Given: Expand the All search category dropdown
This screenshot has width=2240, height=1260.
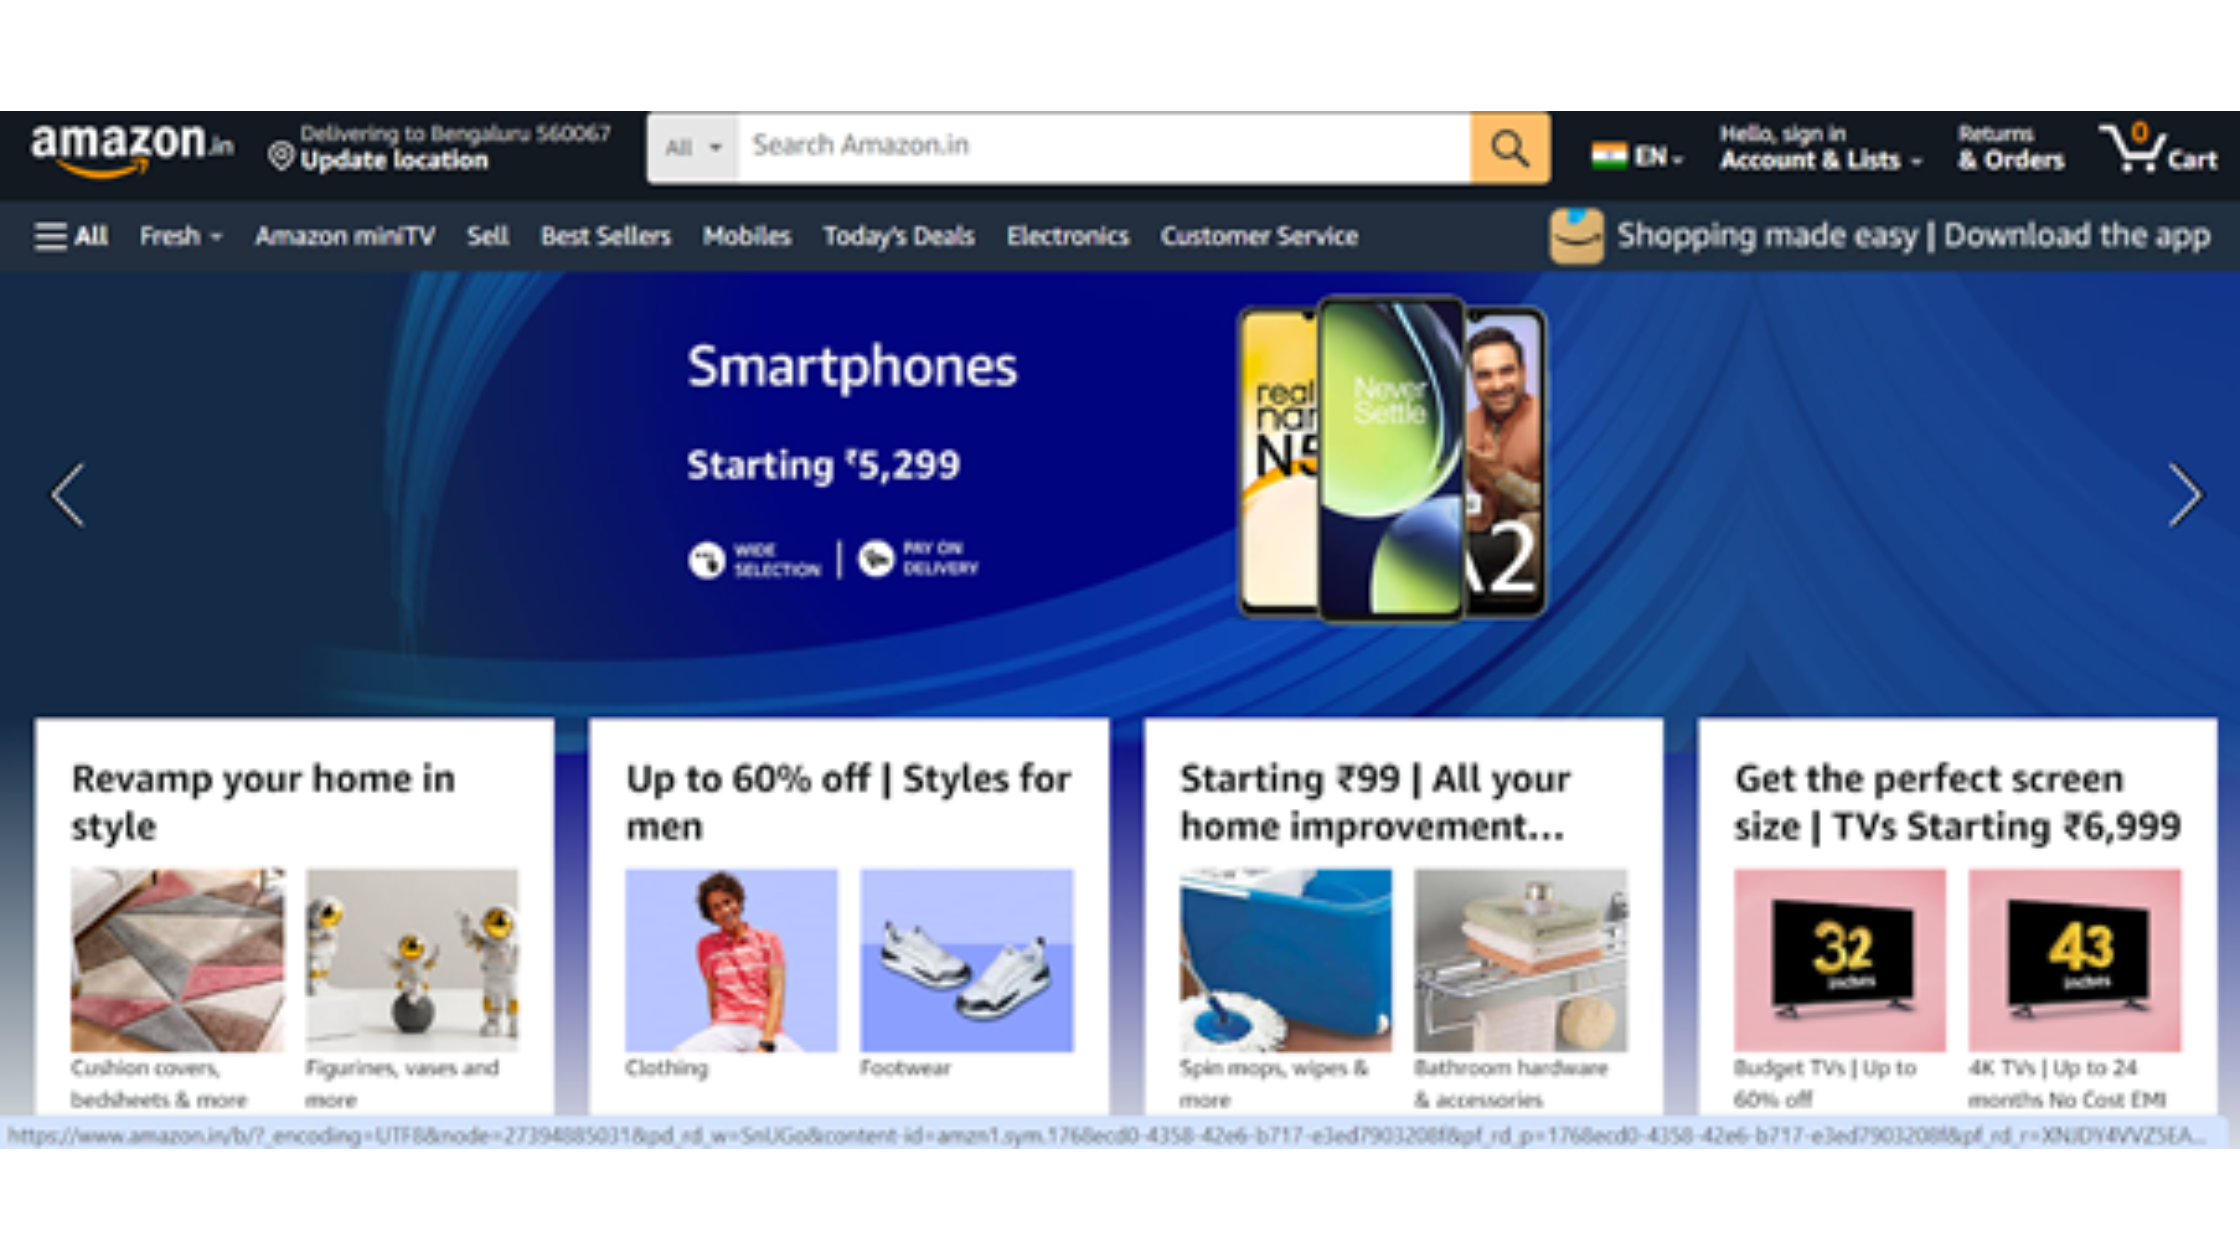Looking at the screenshot, I should pos(693,148).
